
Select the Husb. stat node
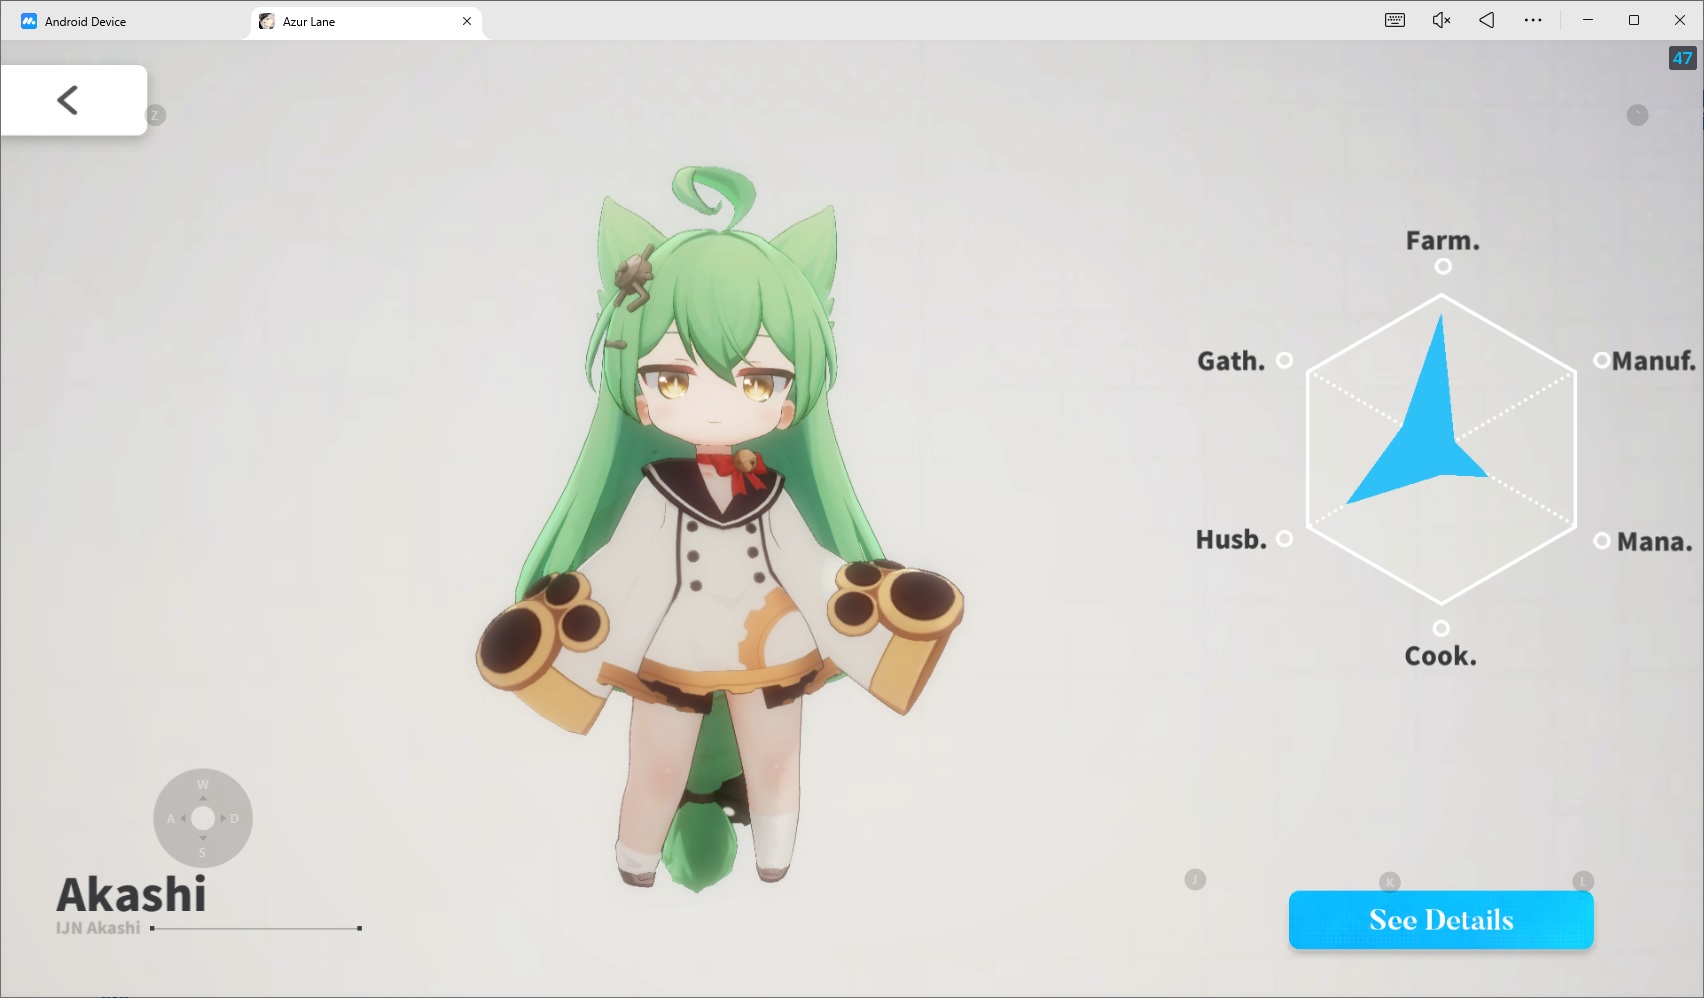1285,539
